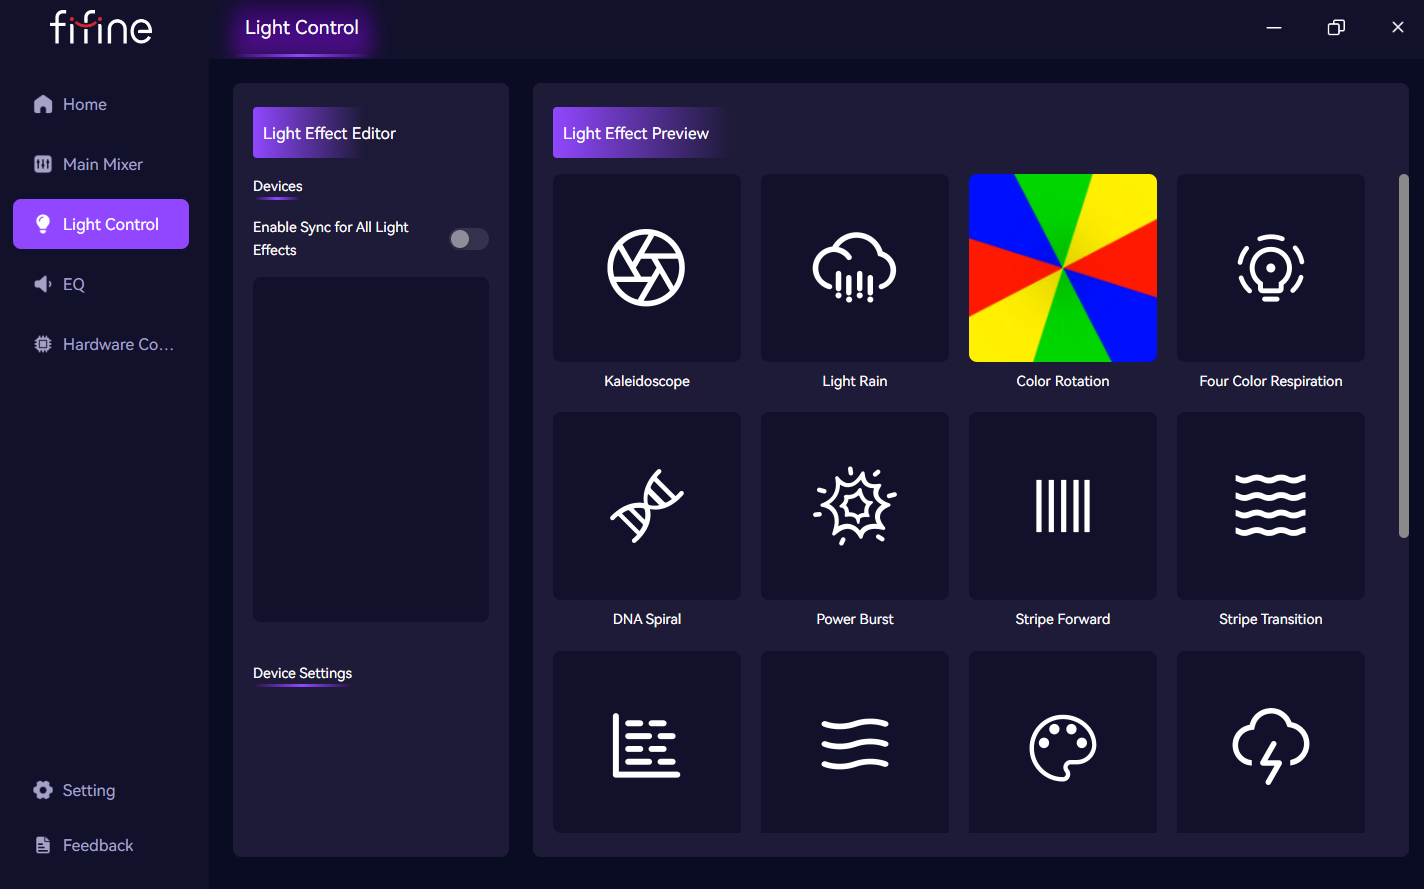Open the EQ section

101,284
